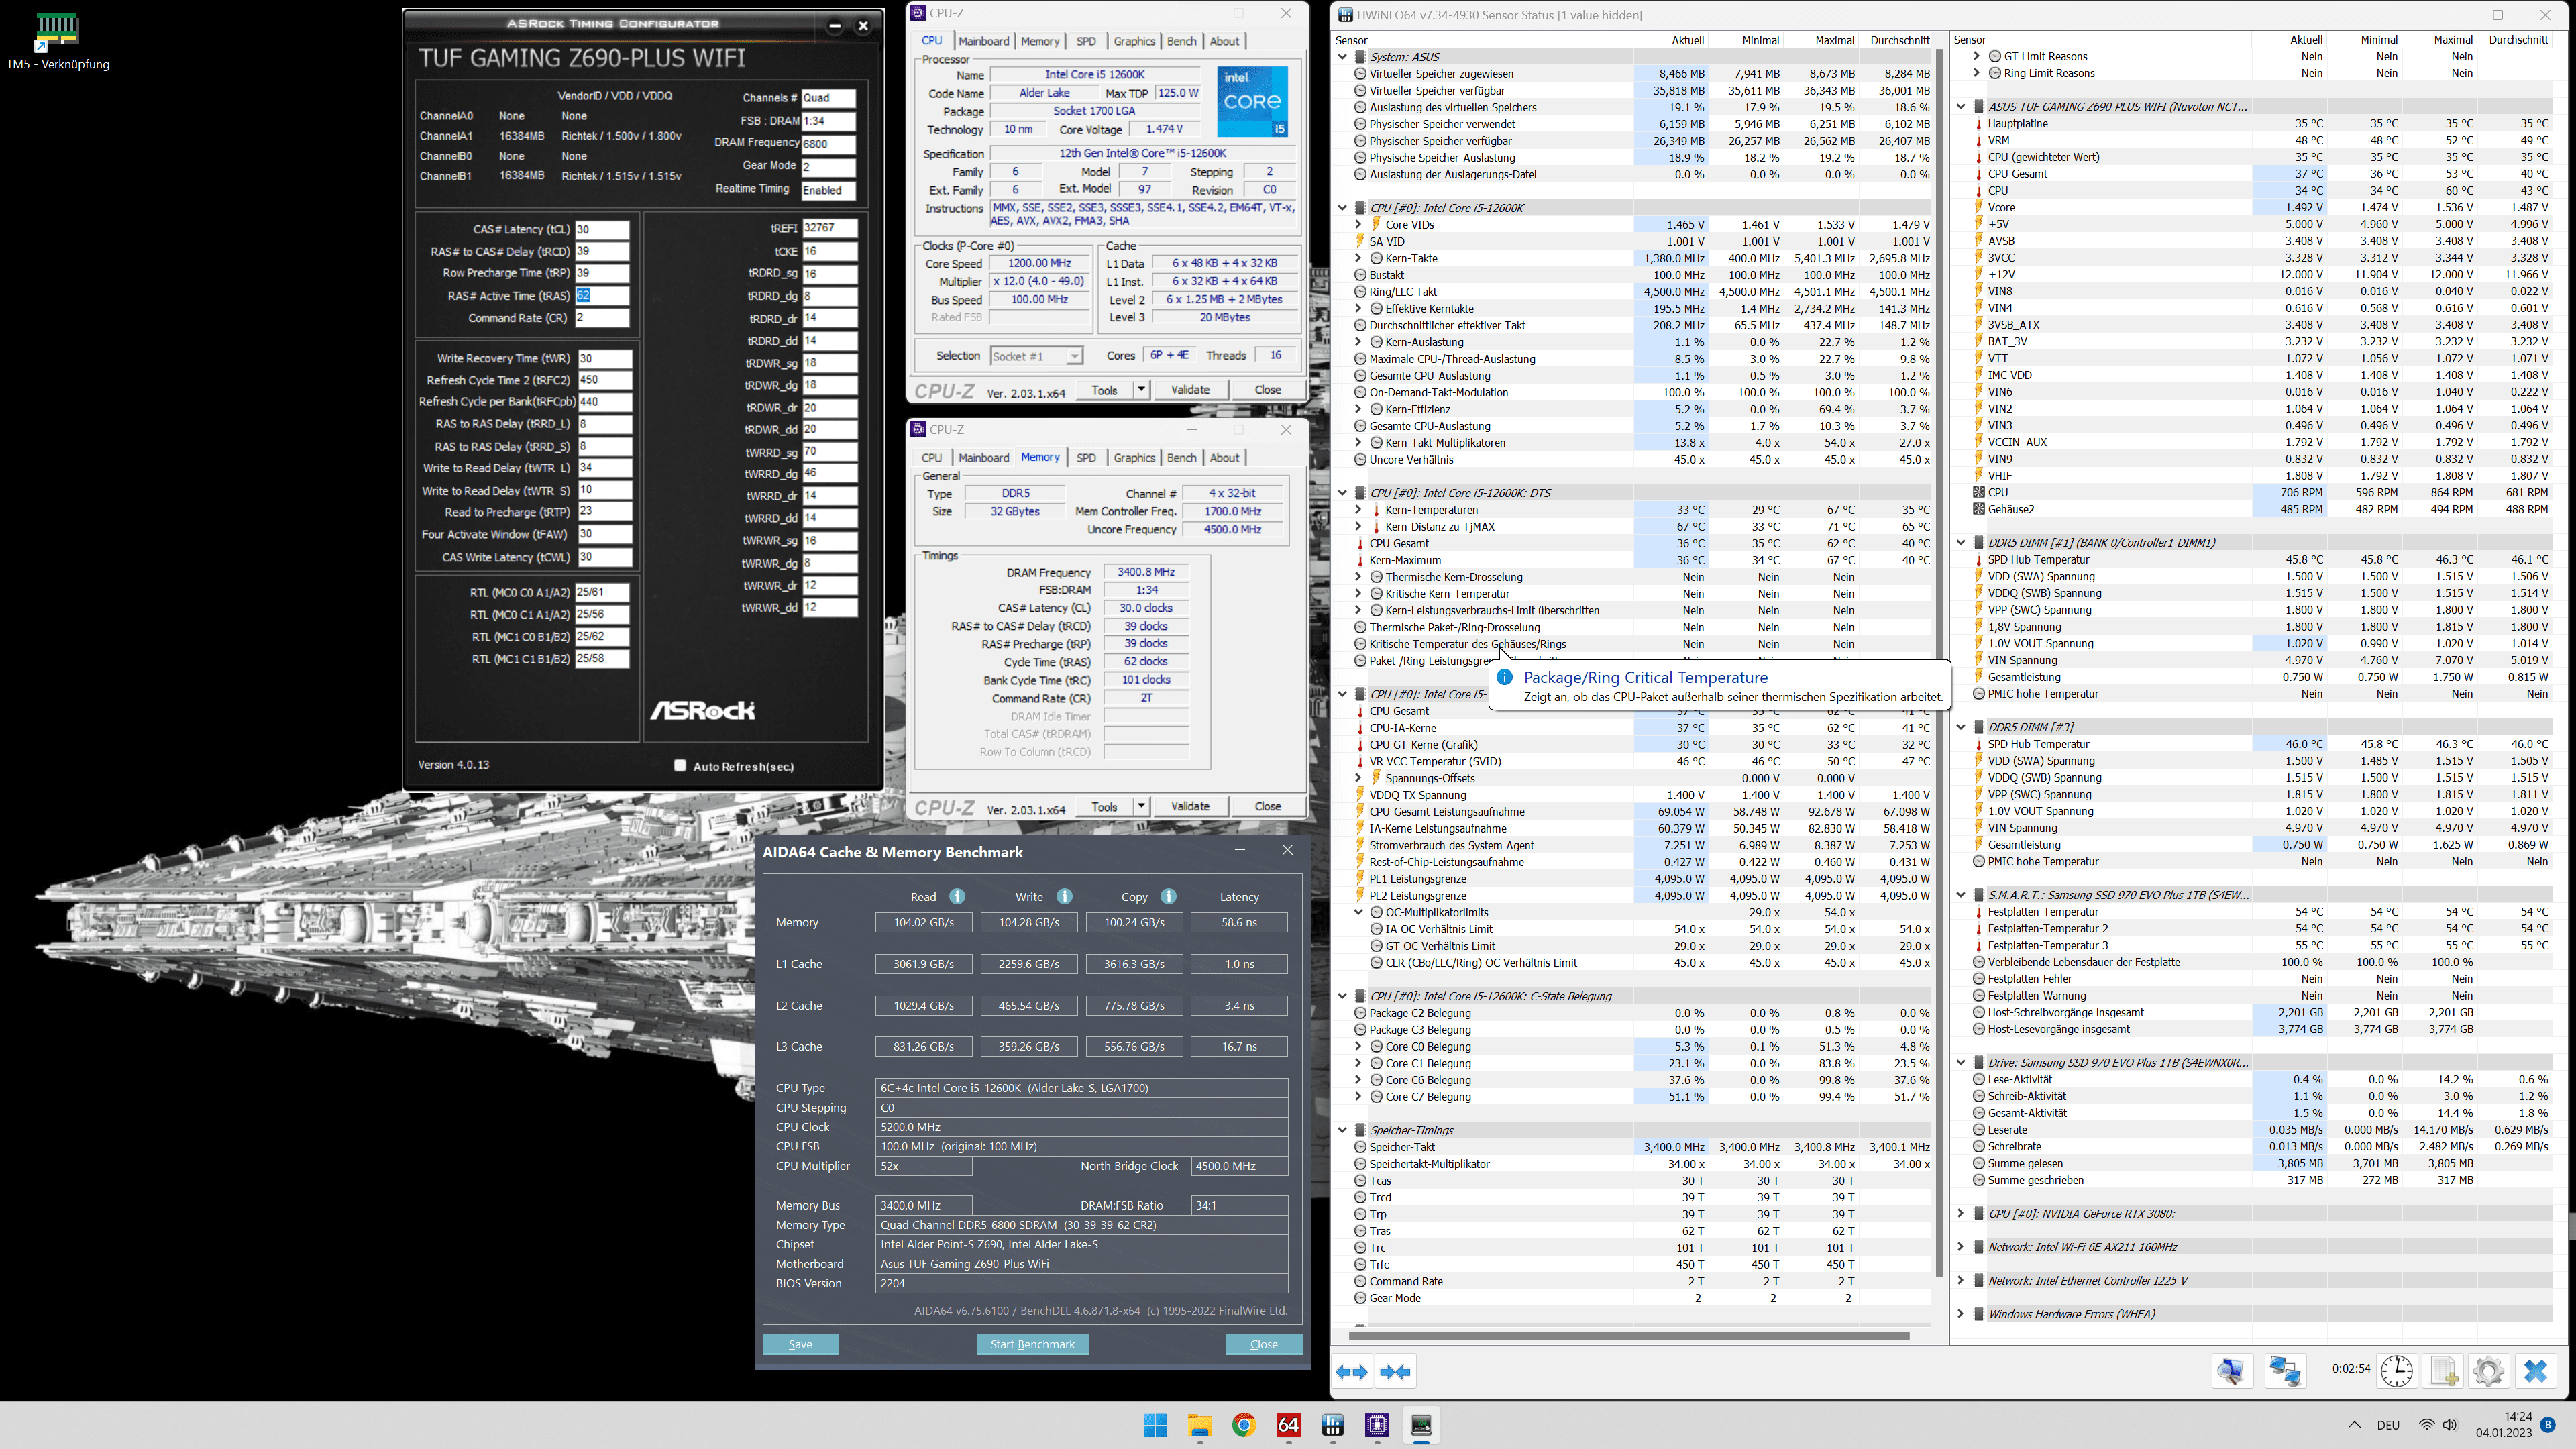Collapse the OC-Multiplikatorlimits row

tap(1358, 912)
